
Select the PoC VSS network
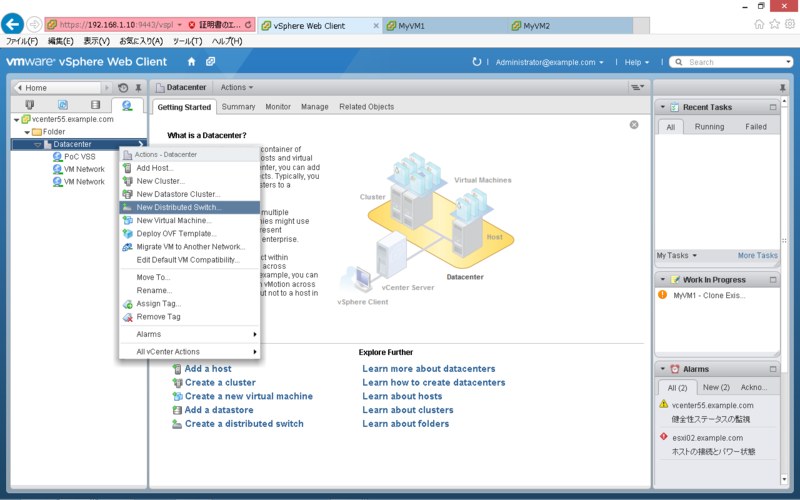point(80,157)
